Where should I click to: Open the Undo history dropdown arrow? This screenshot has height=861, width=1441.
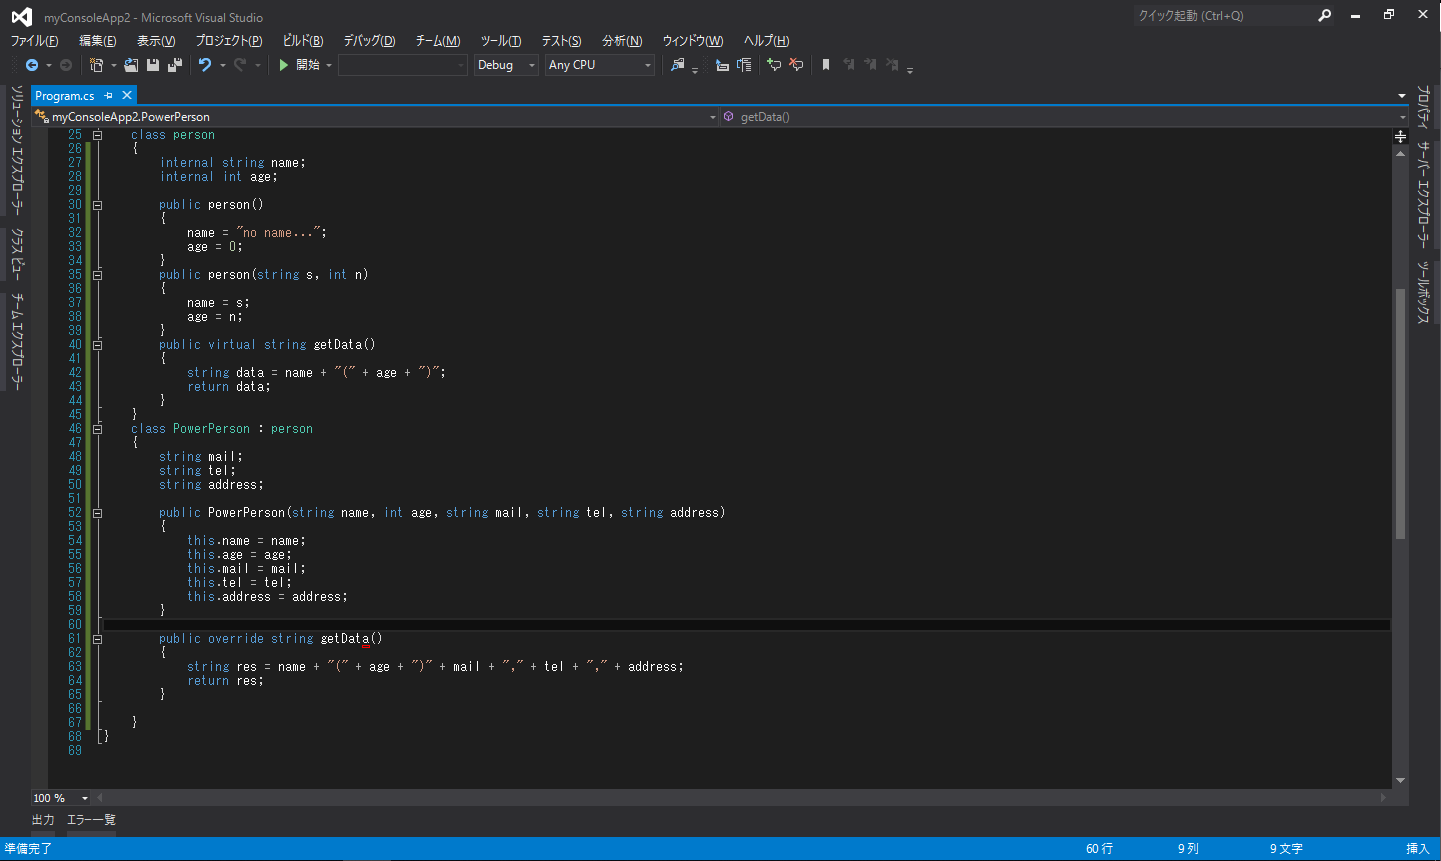pyautogui.click(x=222, y=65)
